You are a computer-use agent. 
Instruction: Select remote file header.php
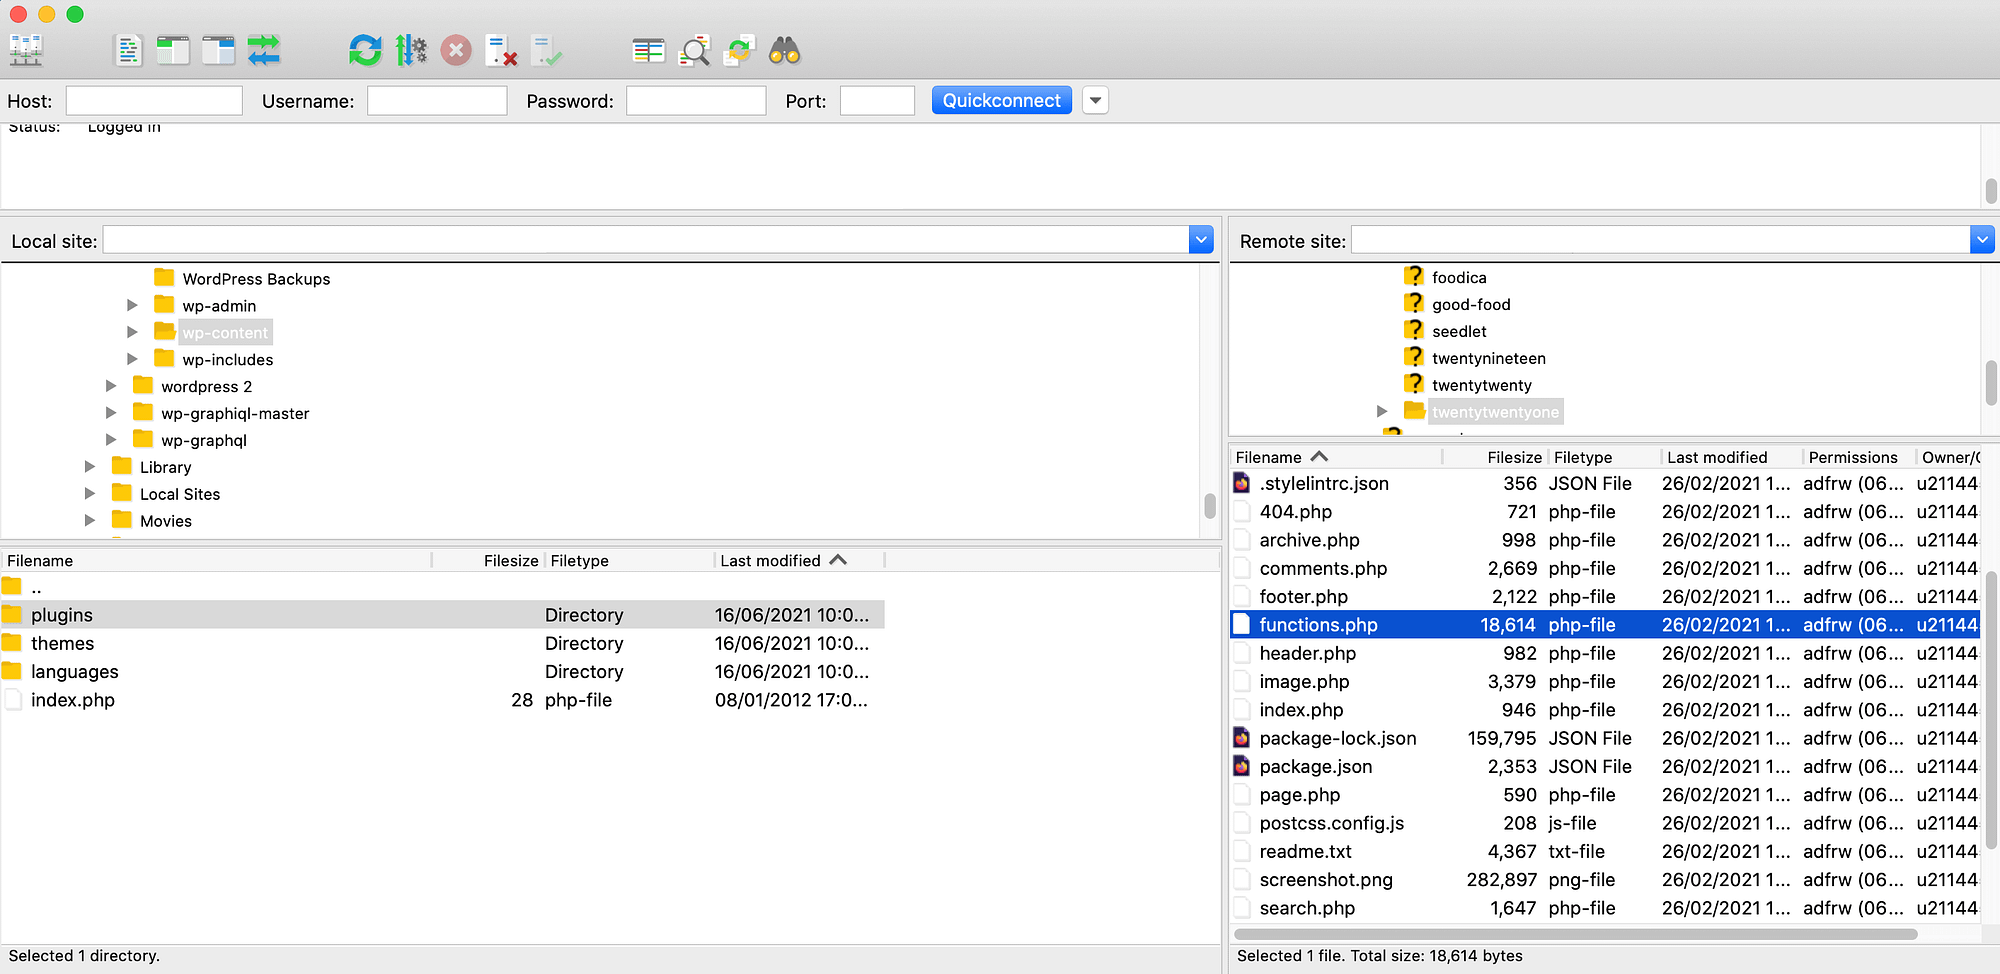tap(1605, 653)
